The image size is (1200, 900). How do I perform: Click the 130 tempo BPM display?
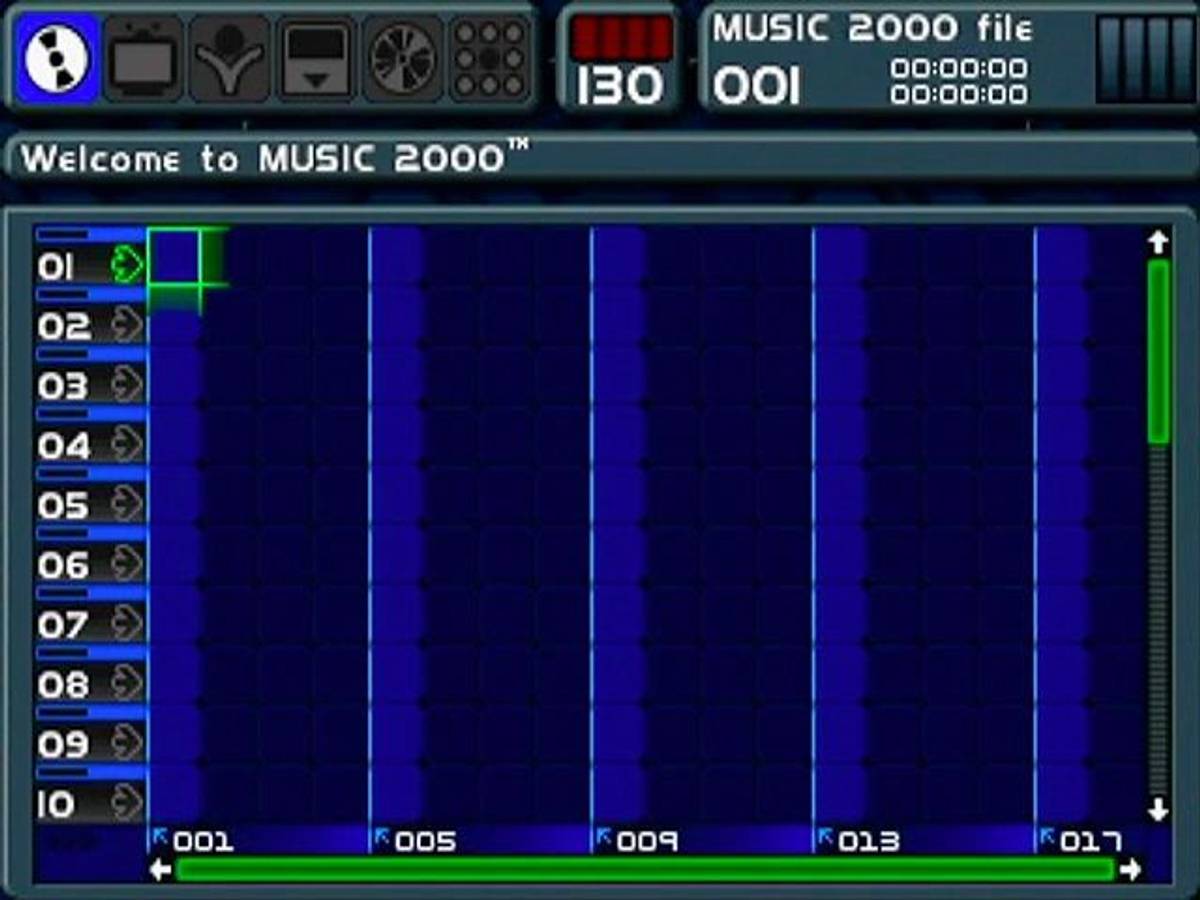click(620, 87)
